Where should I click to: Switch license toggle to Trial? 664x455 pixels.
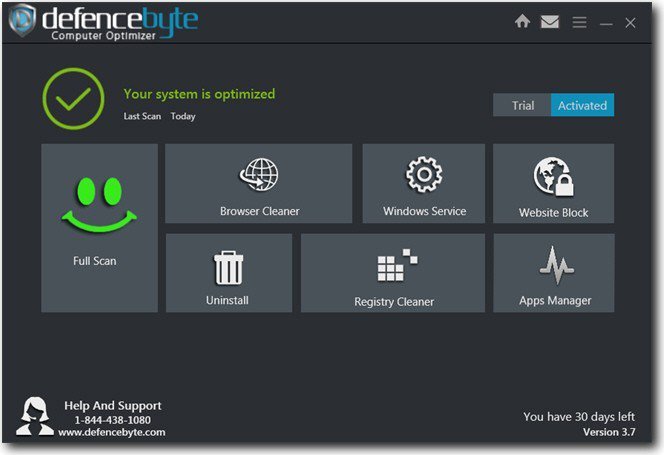coord(522,105)
